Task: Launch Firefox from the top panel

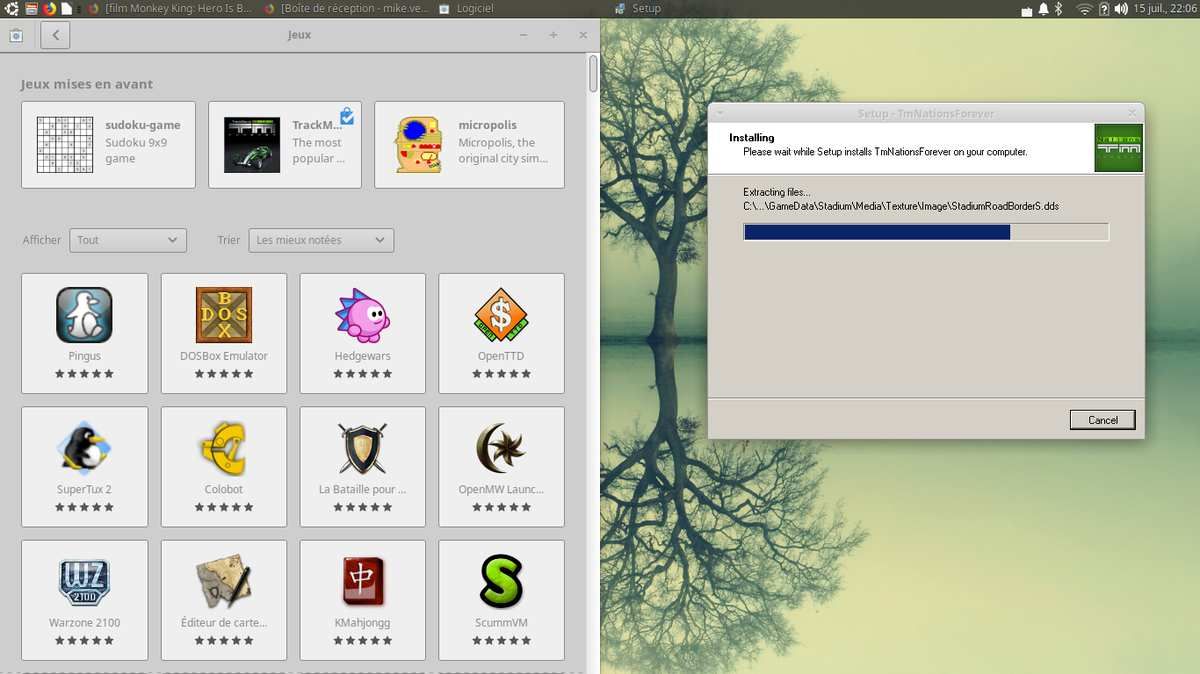Action: (x=50, y=8)
